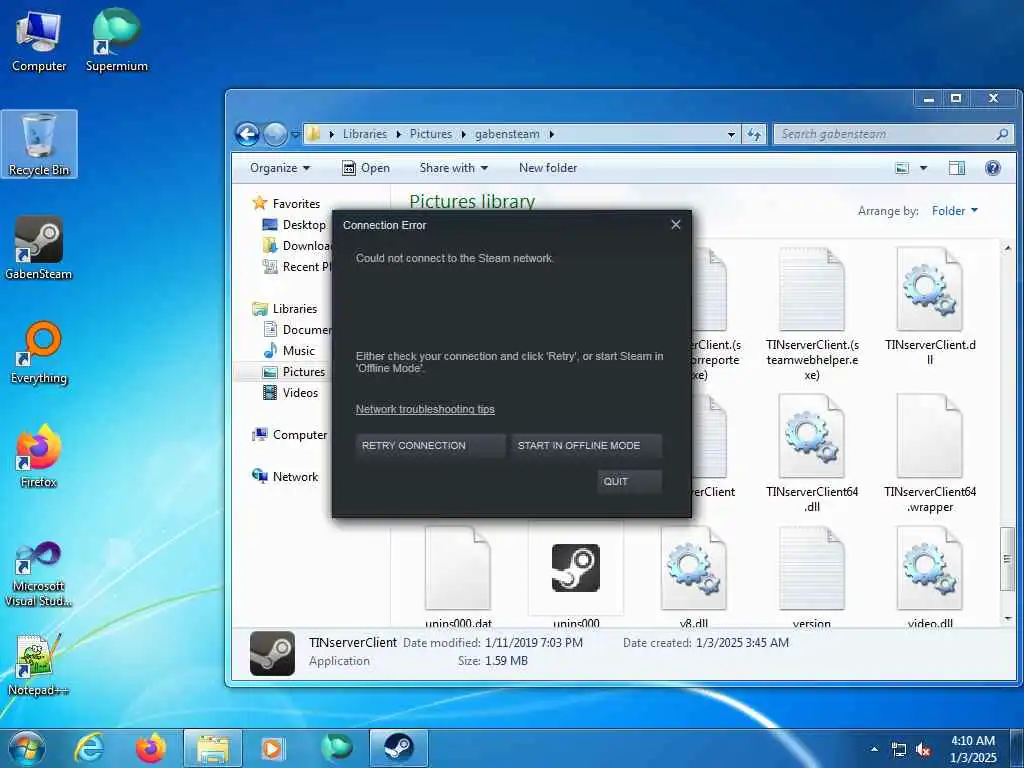
Task: Switch to Windows Explorer taskbar button
Action: pyautogui.click(x=213, y=748)
